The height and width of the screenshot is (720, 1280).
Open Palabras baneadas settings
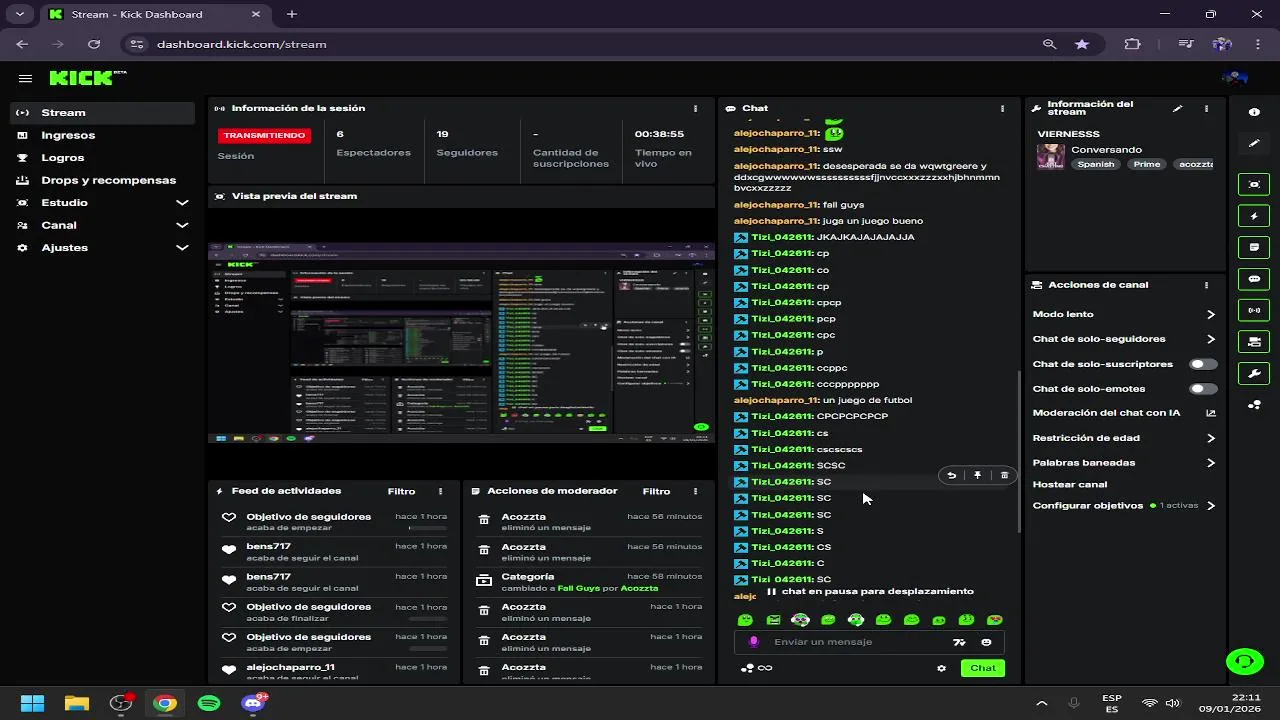[x=1124, y=463]
